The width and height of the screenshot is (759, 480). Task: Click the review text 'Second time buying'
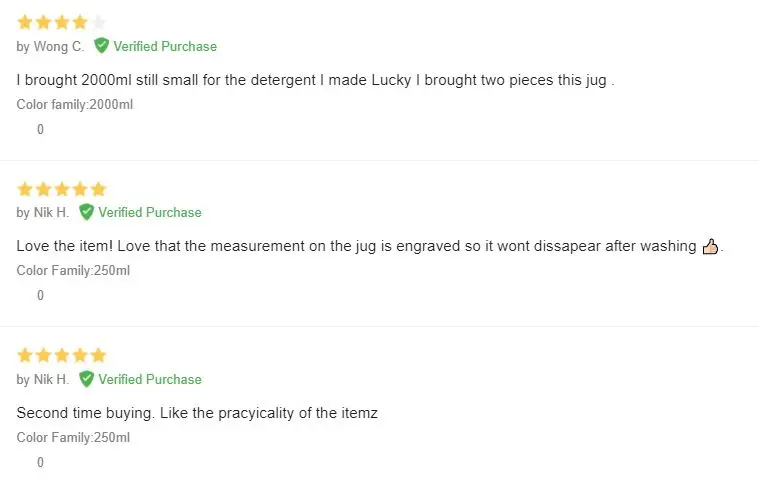(x=197, y=413)
